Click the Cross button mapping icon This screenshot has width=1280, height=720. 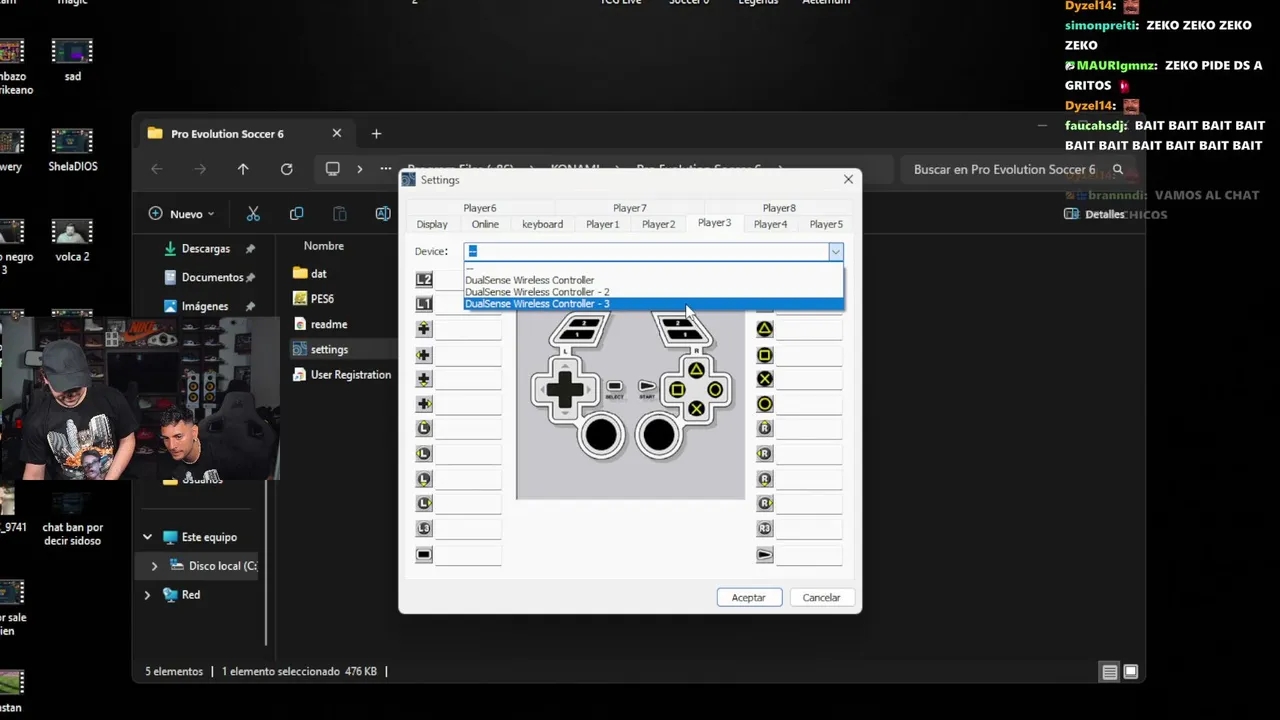coord(765,380)
